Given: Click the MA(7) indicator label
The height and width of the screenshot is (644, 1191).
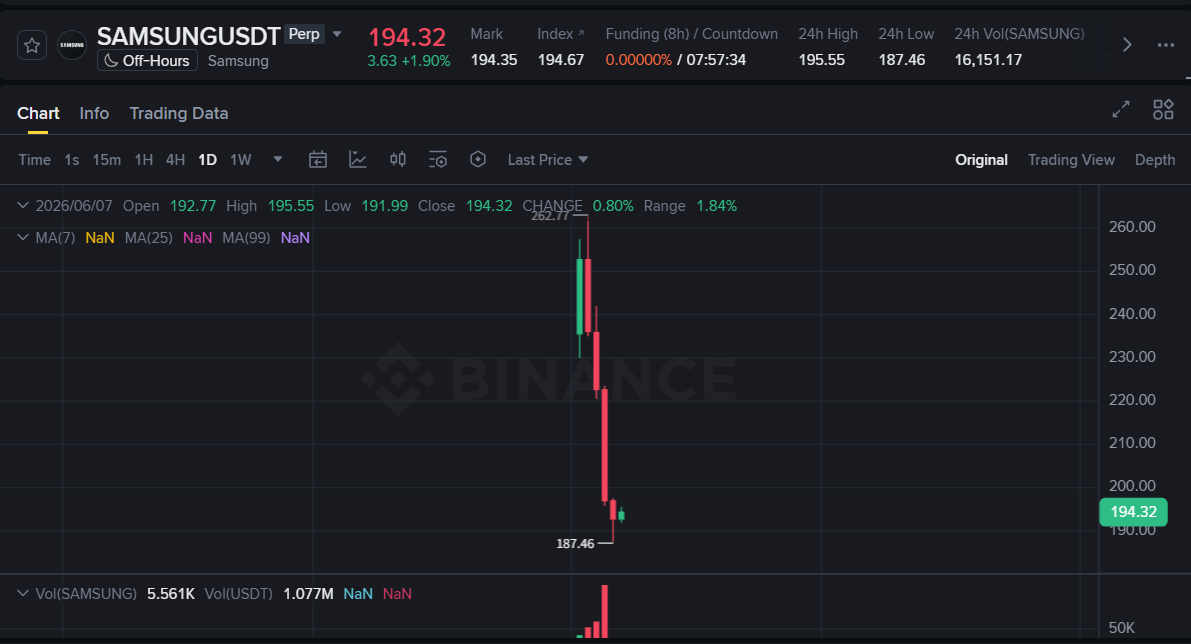Looking at the screenshot, I should point(55,238).
